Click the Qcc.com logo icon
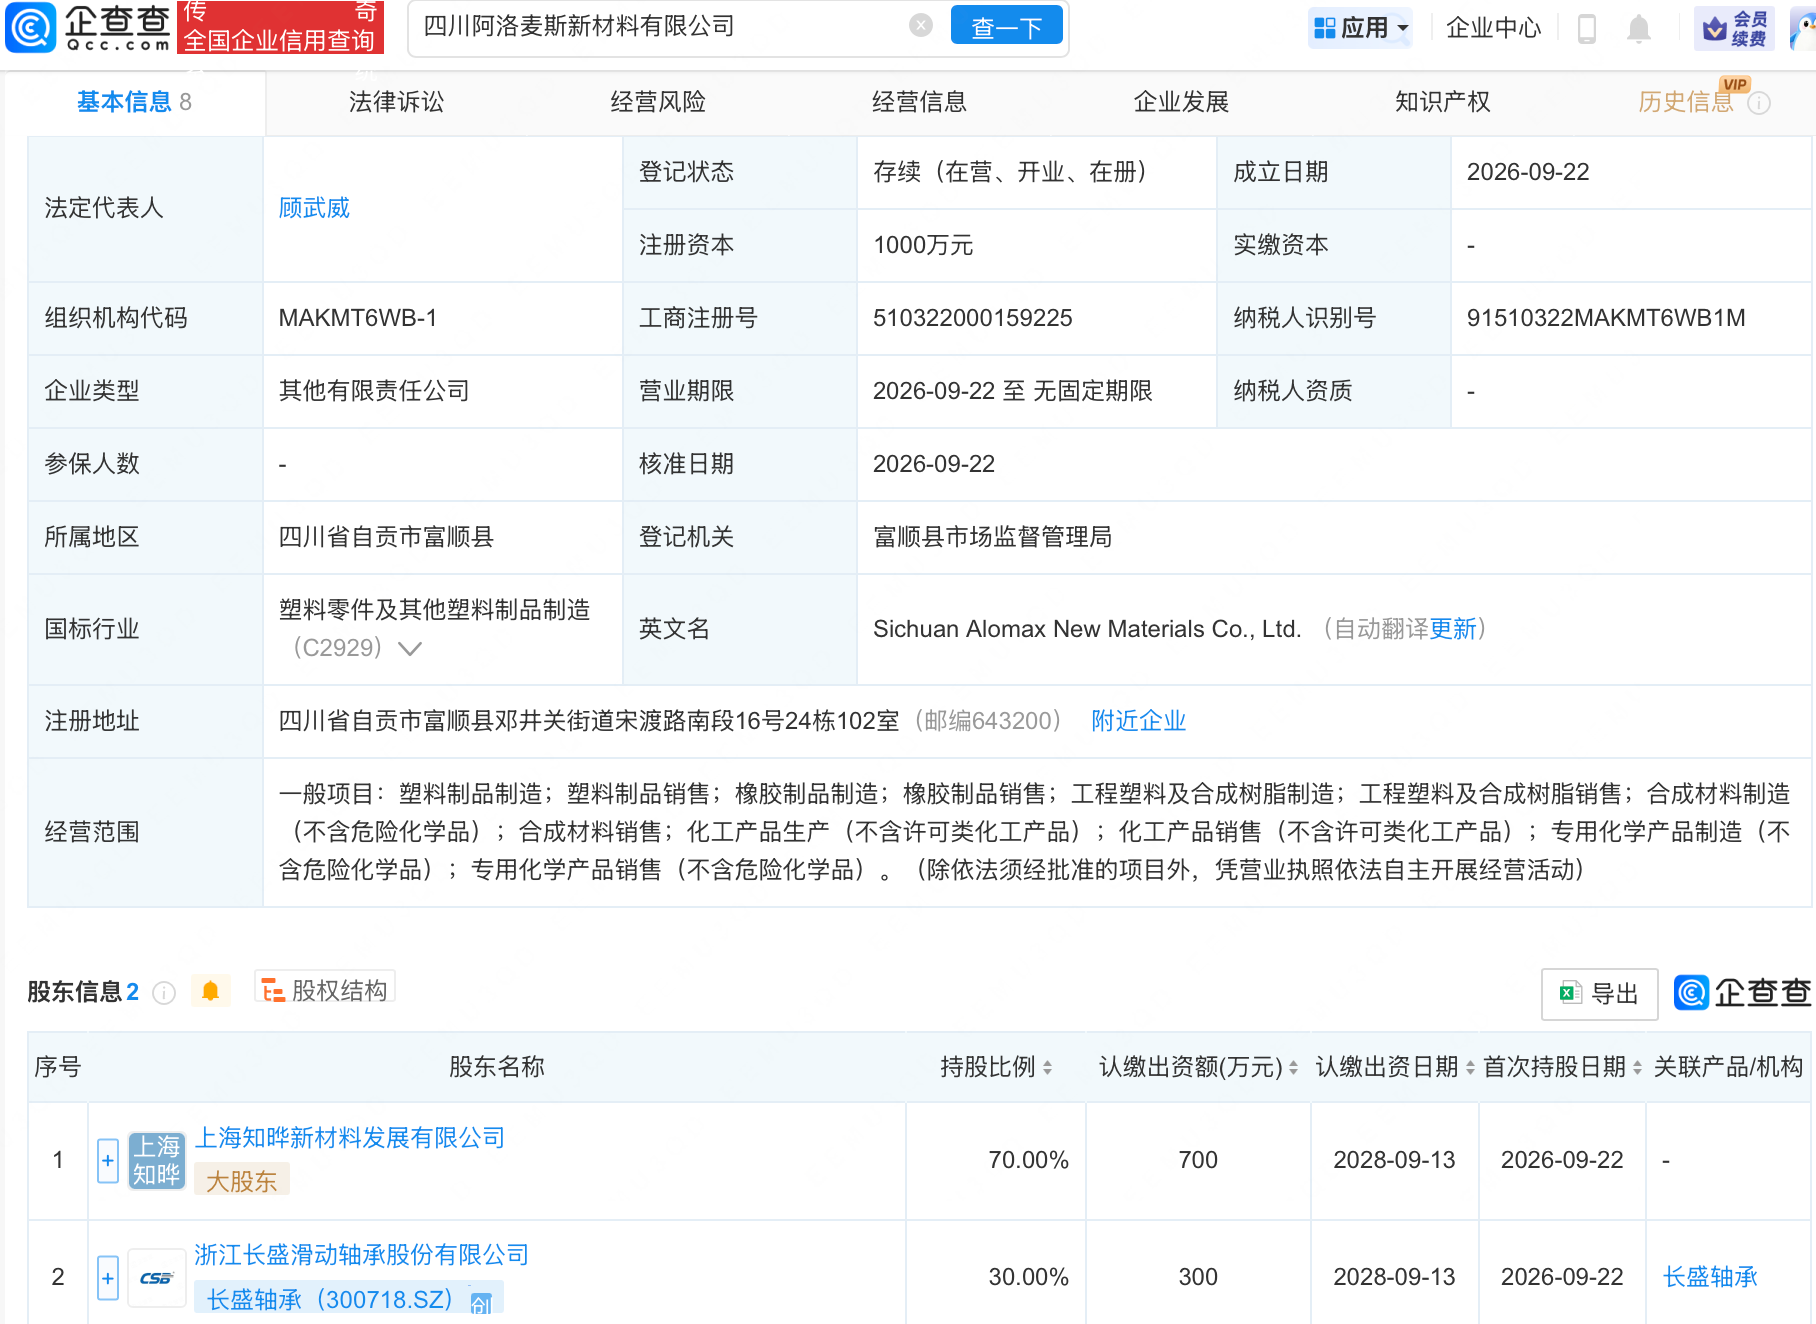This screenshot has height=1324, width=1816. pyautogui.click(x=31, y=28)
